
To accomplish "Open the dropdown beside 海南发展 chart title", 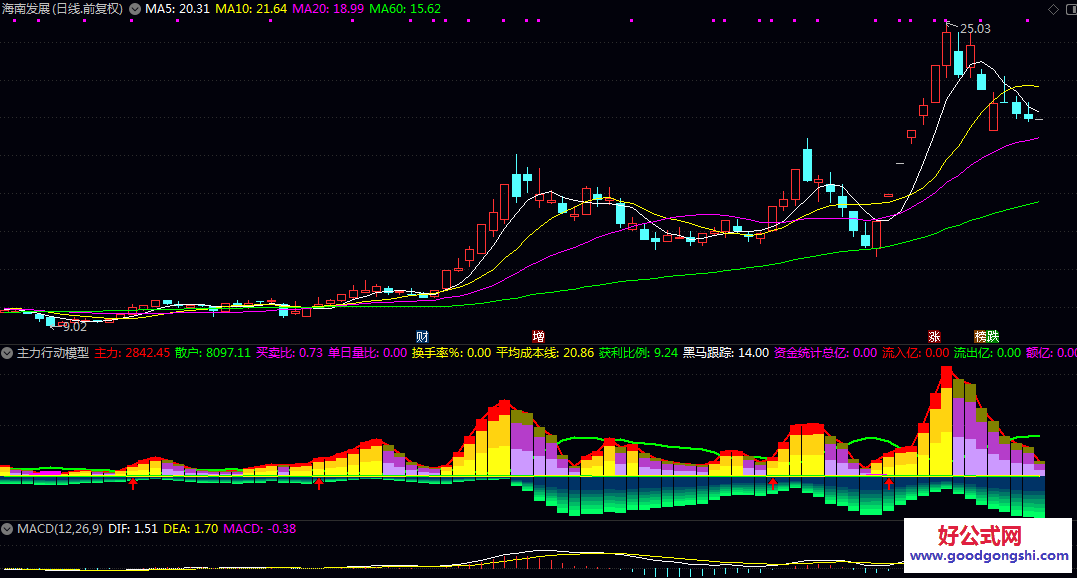I will pyautogui.click(x=134, y=9).
